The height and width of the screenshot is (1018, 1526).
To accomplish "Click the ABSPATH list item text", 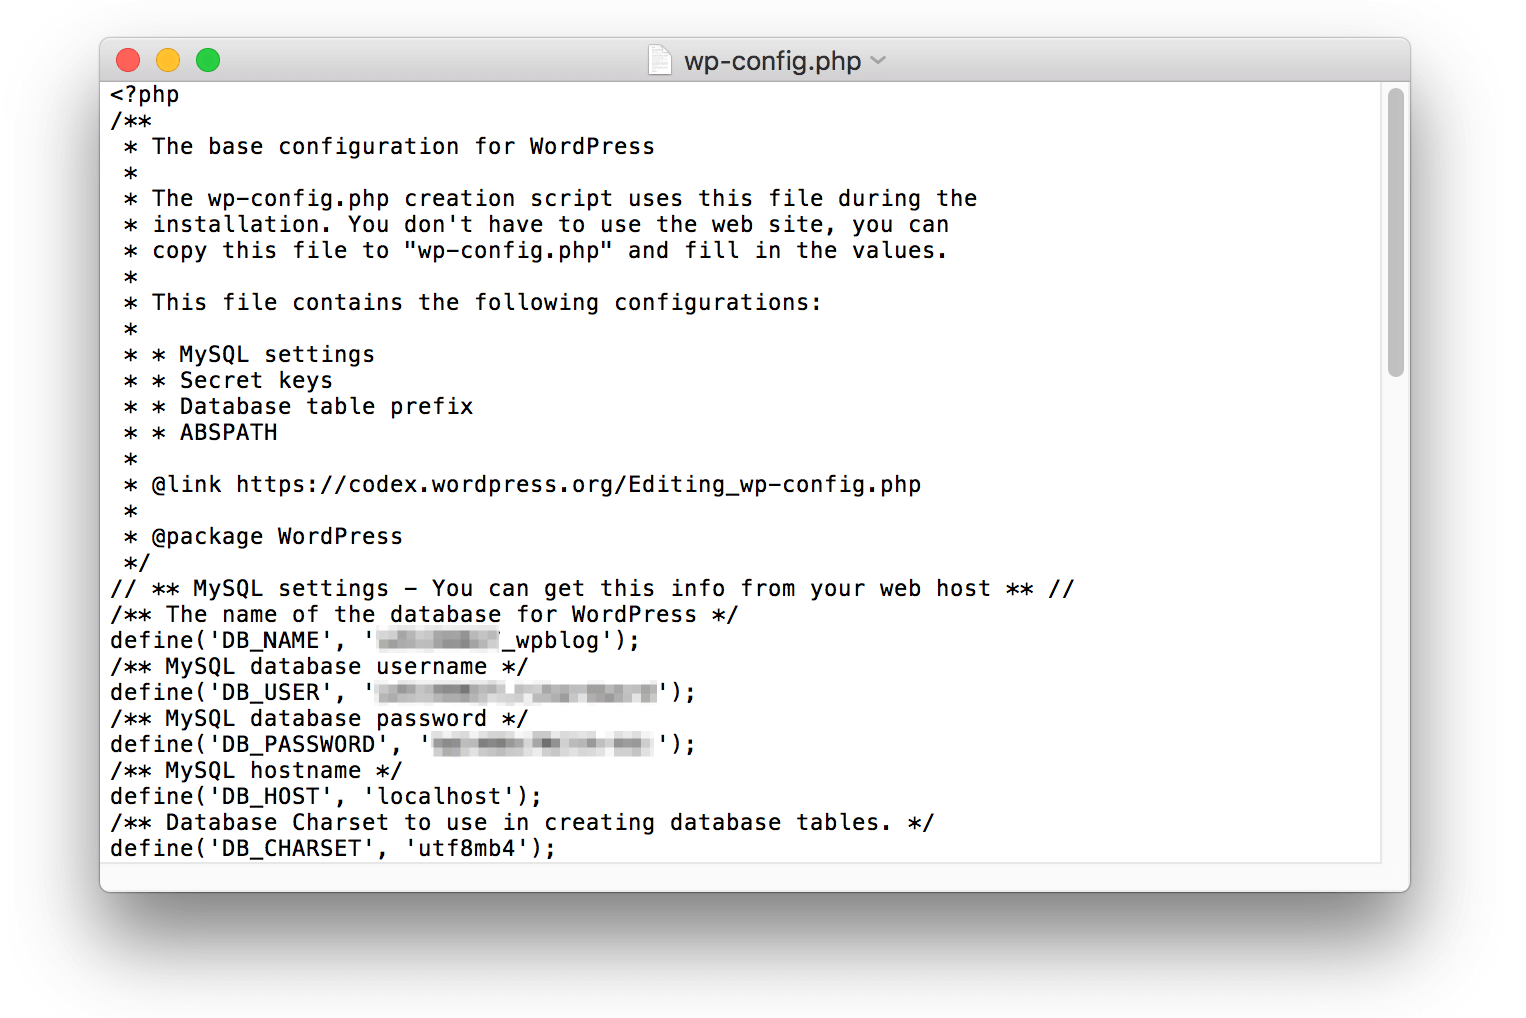I will (227, 432).
